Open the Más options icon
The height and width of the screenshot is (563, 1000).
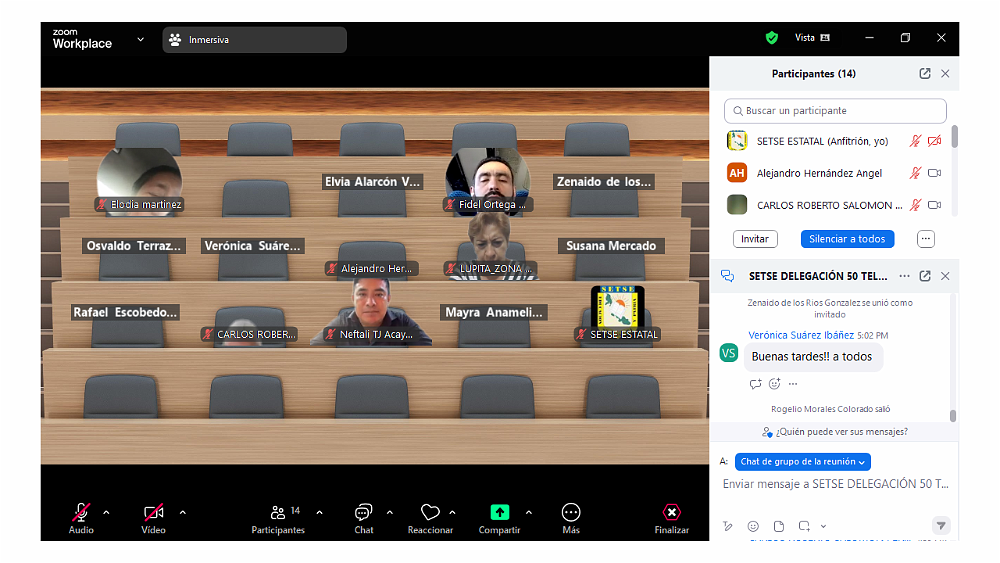point(571,512)
